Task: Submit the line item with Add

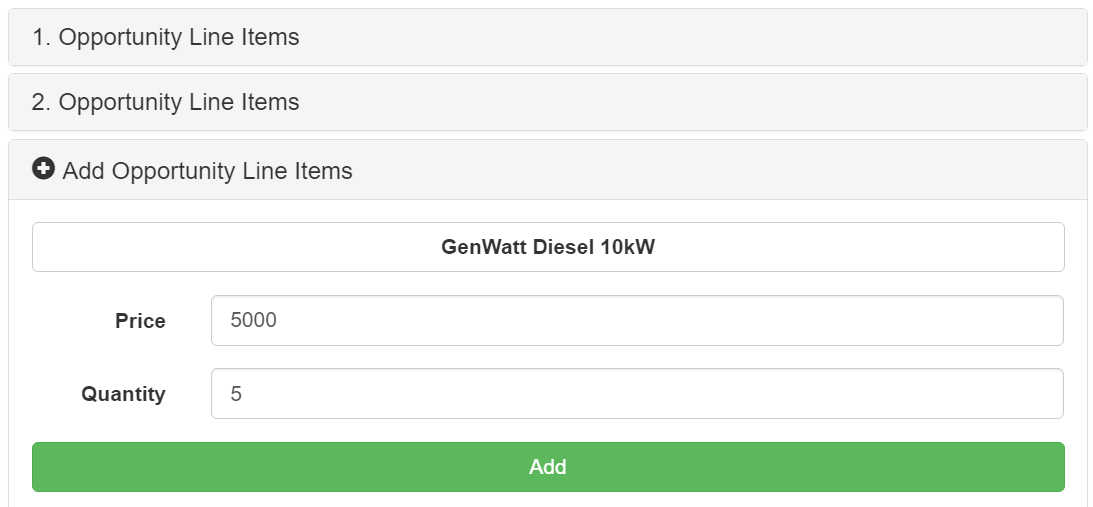Action: [548, 467]
